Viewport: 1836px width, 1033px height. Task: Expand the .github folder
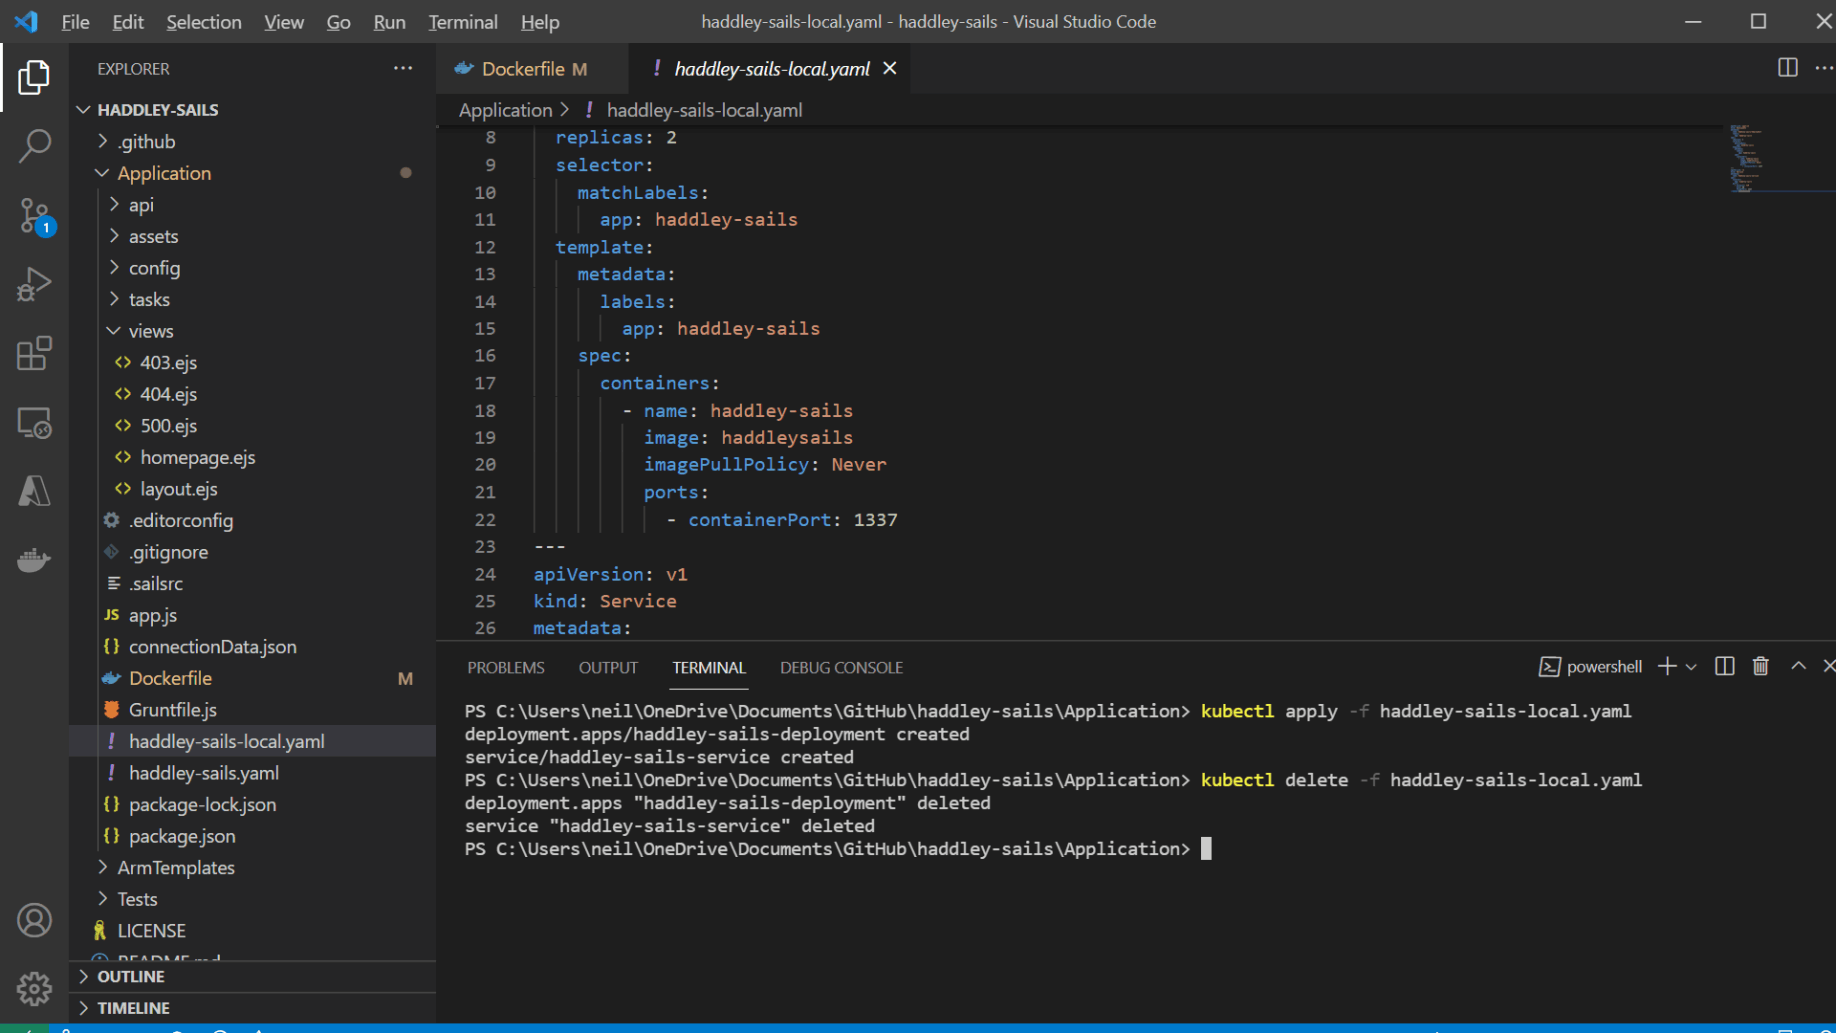[x=146, y=142]
